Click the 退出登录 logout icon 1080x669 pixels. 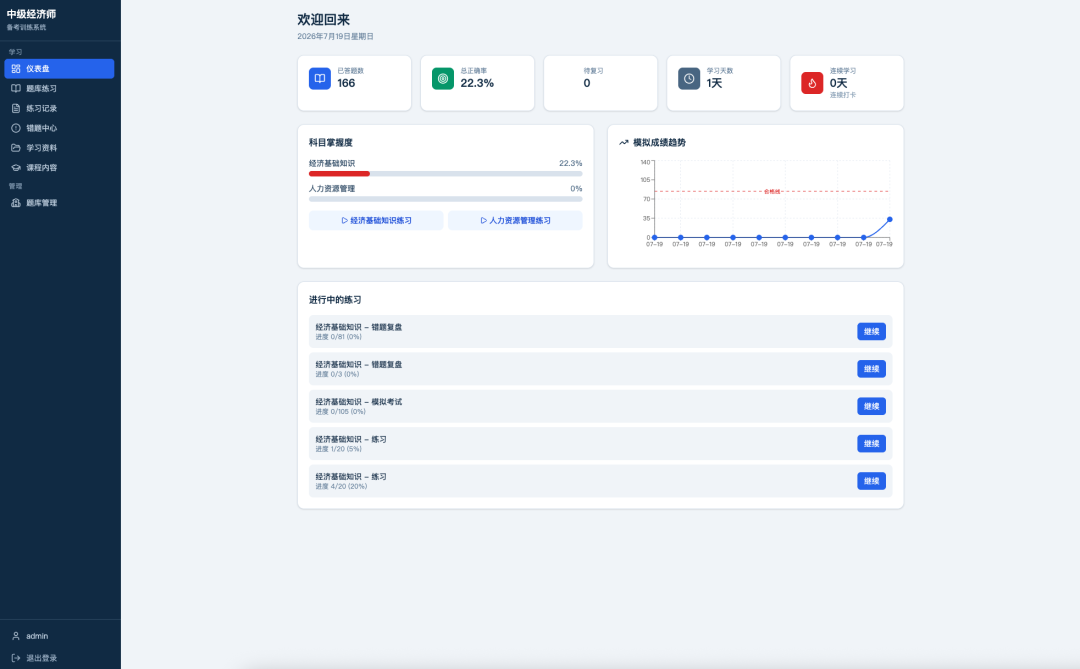click(x=16, y=658)
